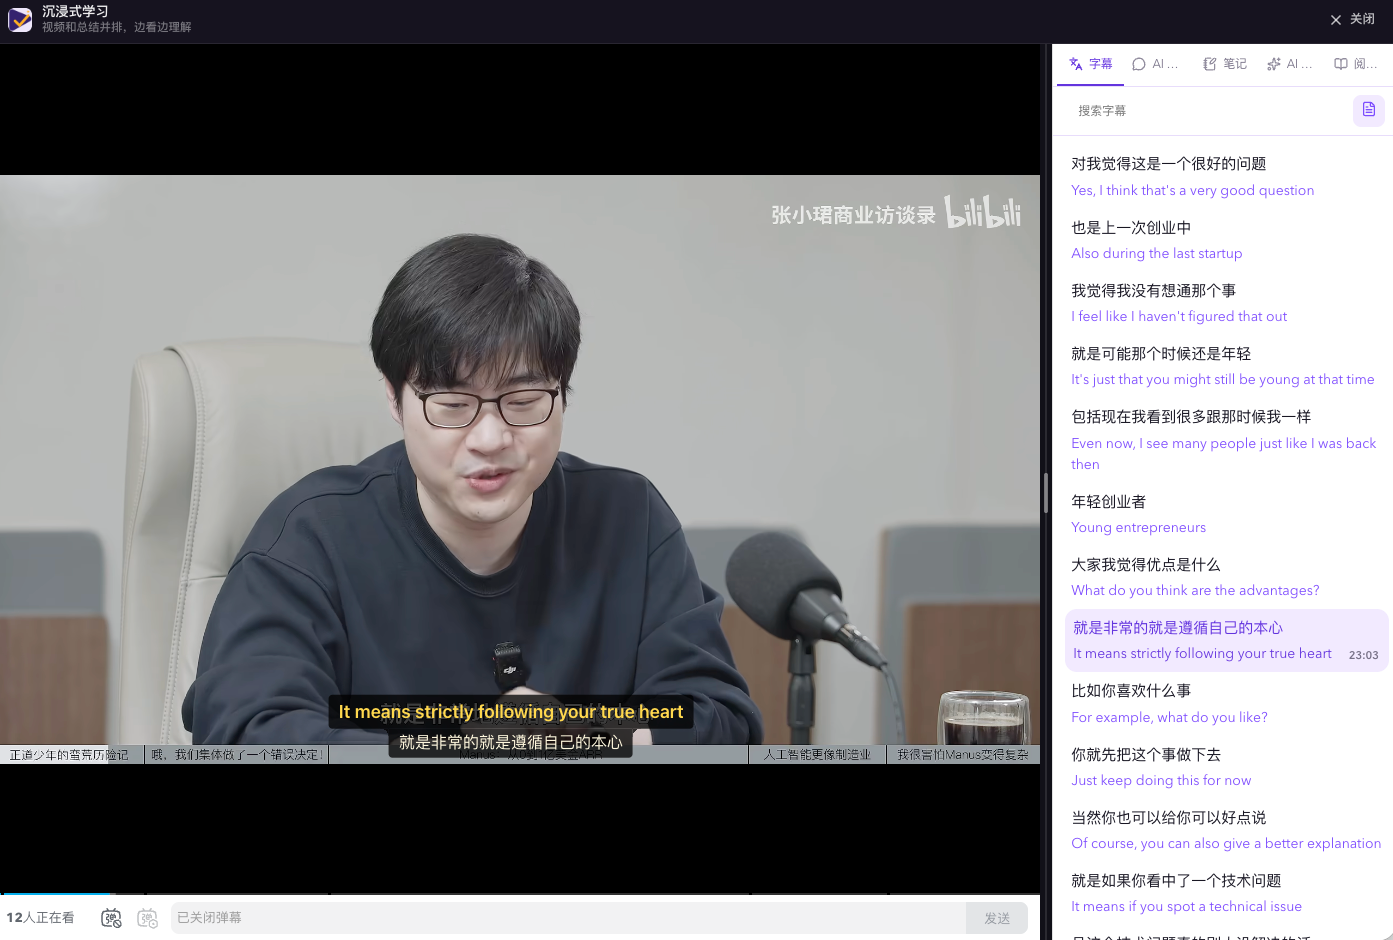Click the 沉浸式学习 header title
Screen dimensions: 1393x940
(75, 12)
